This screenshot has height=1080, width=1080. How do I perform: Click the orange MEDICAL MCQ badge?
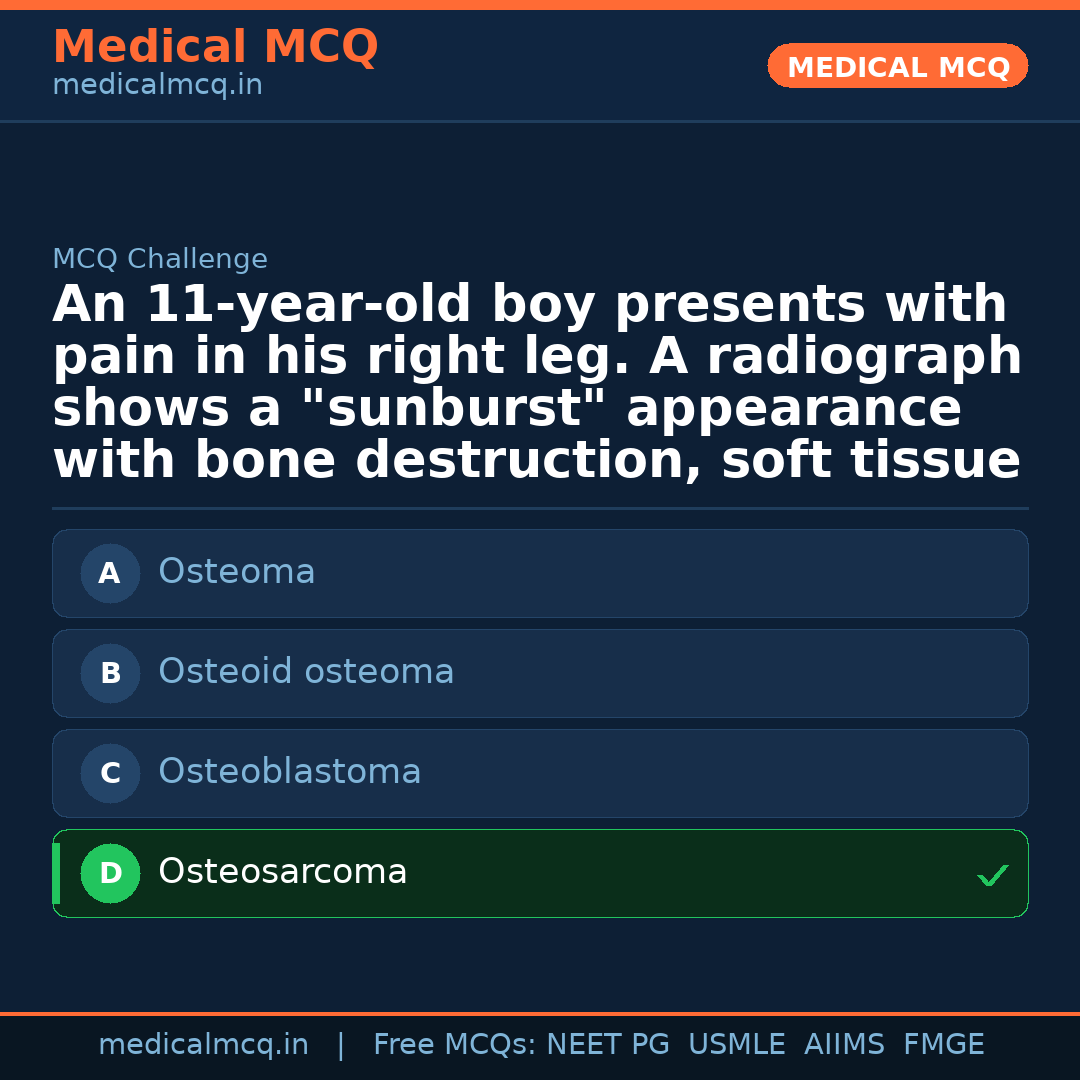pos(897,66)
